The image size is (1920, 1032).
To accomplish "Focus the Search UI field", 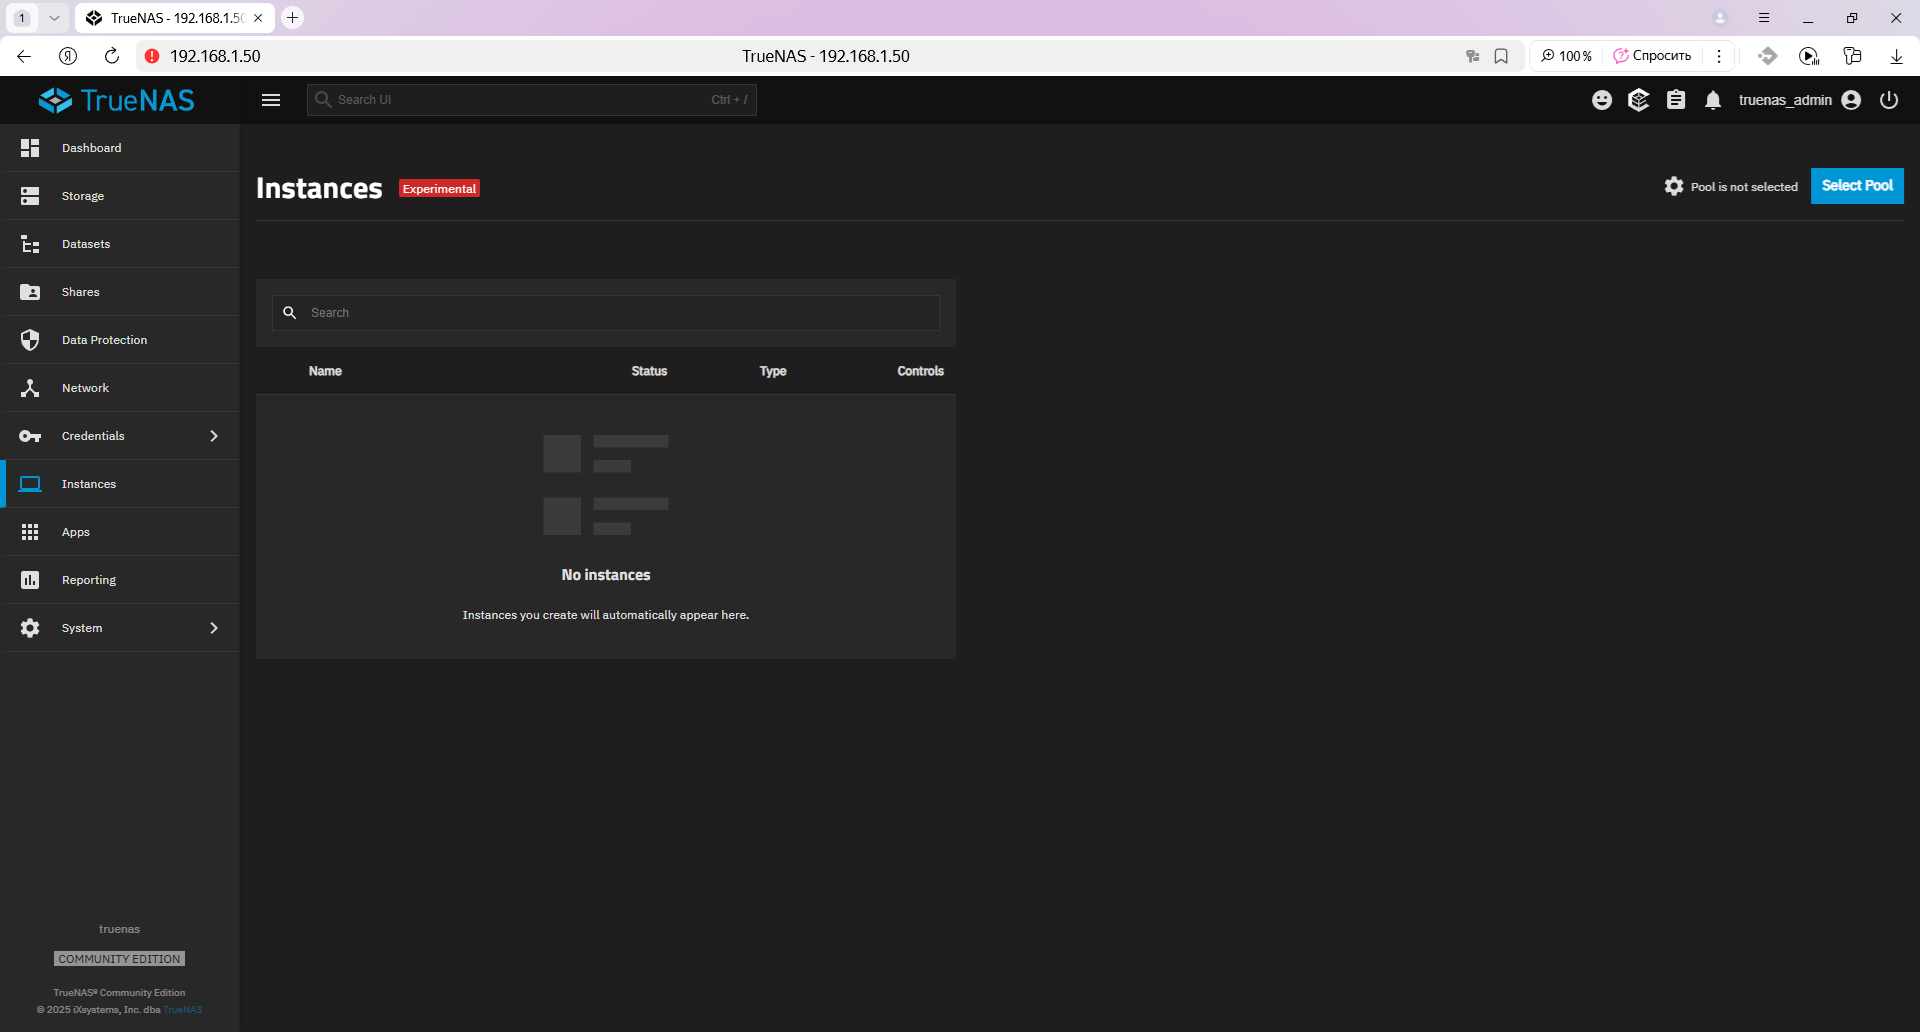I will click(532, 100).
